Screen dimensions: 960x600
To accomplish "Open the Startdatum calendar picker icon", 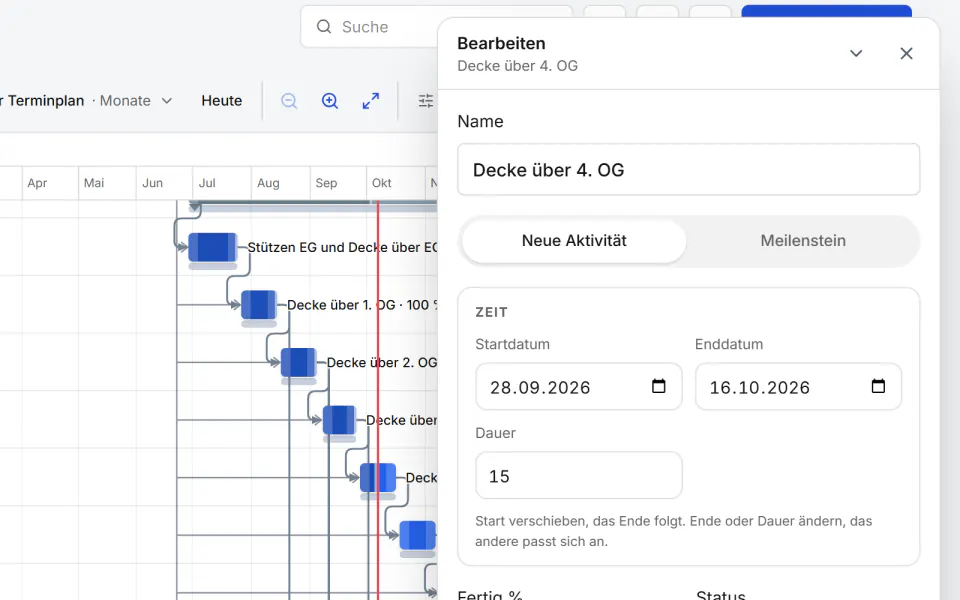I will pyautogui.click(x=658, y=386).
